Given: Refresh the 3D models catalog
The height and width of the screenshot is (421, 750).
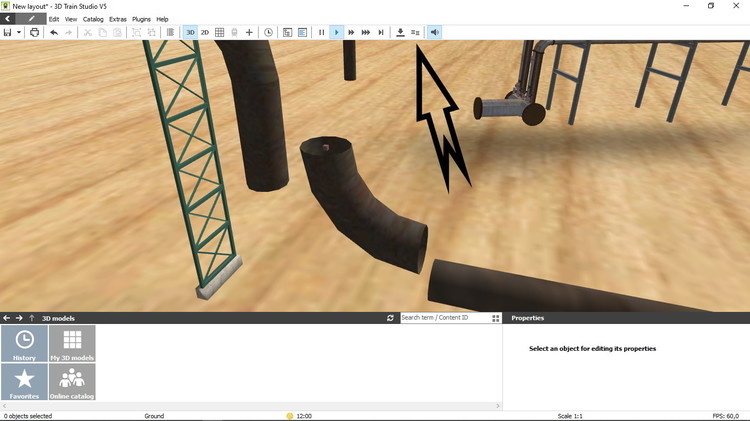Looking at the screenshot, I should pos(390,318).
